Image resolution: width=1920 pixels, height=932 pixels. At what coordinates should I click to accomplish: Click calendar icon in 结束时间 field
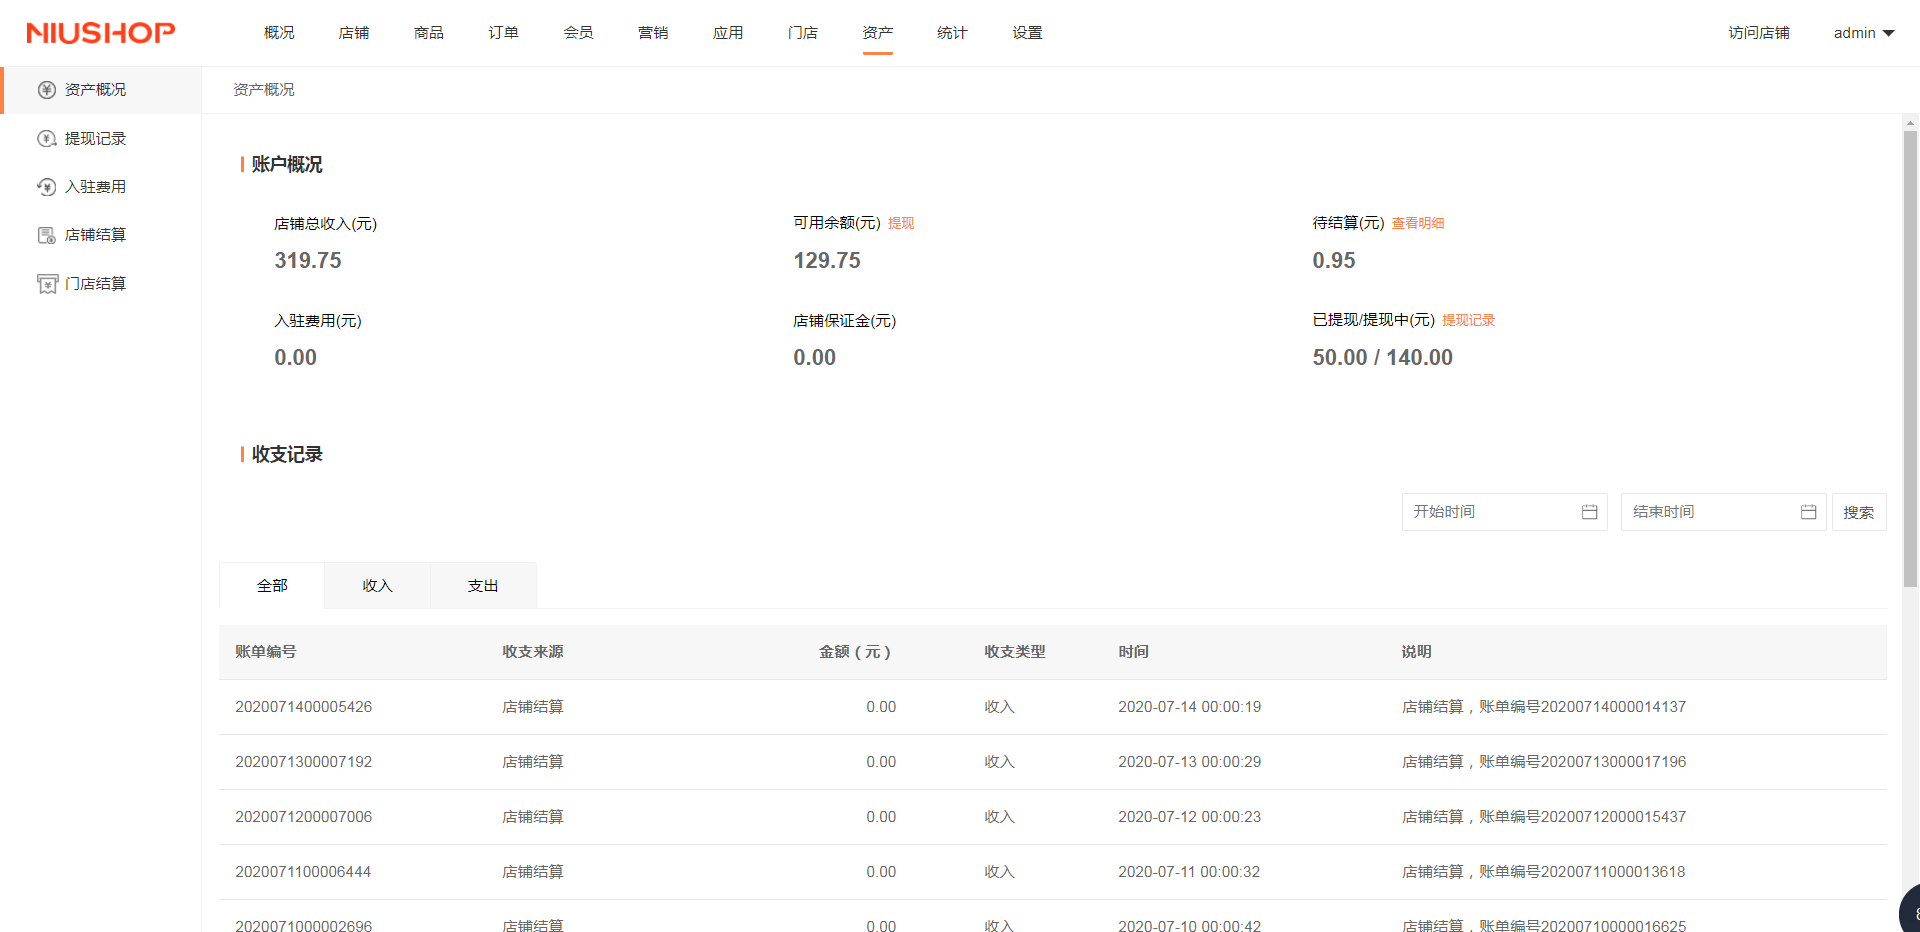[1808, 512]
